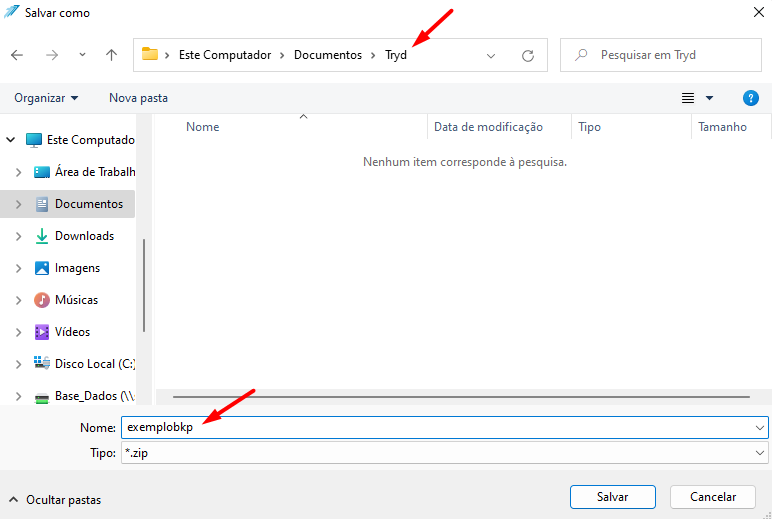Expand chevron after Documentos breadcrumb
This screenshot has width=772, height=519.
[x=373, y=55]
